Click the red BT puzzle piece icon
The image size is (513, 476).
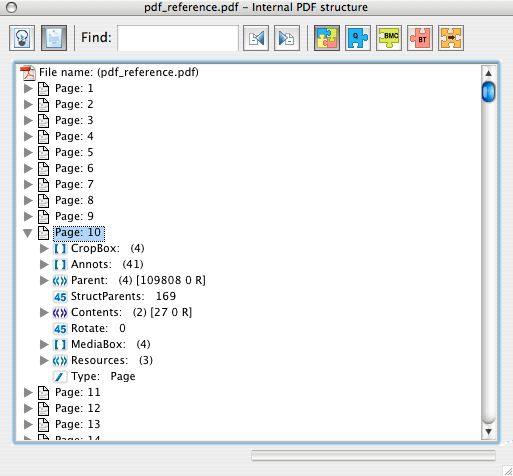point(420,38)
